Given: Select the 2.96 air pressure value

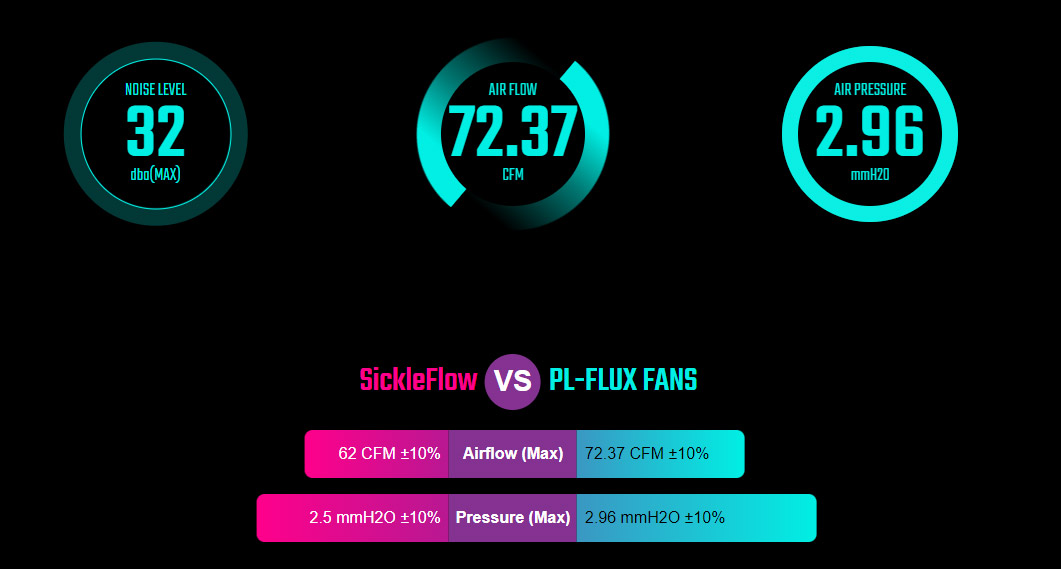Looking at the screenshot, I should tap(870, 132).
